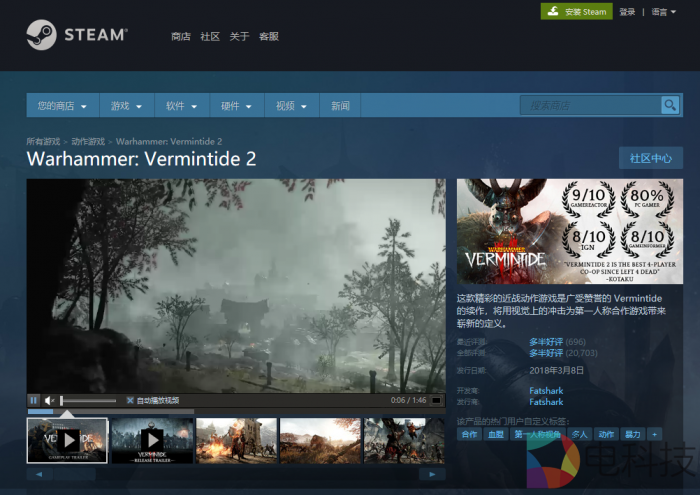Viewport: 700px width, 495px height.
Task: Open the 社区 menu in header
Action: [x=210, y=37]
